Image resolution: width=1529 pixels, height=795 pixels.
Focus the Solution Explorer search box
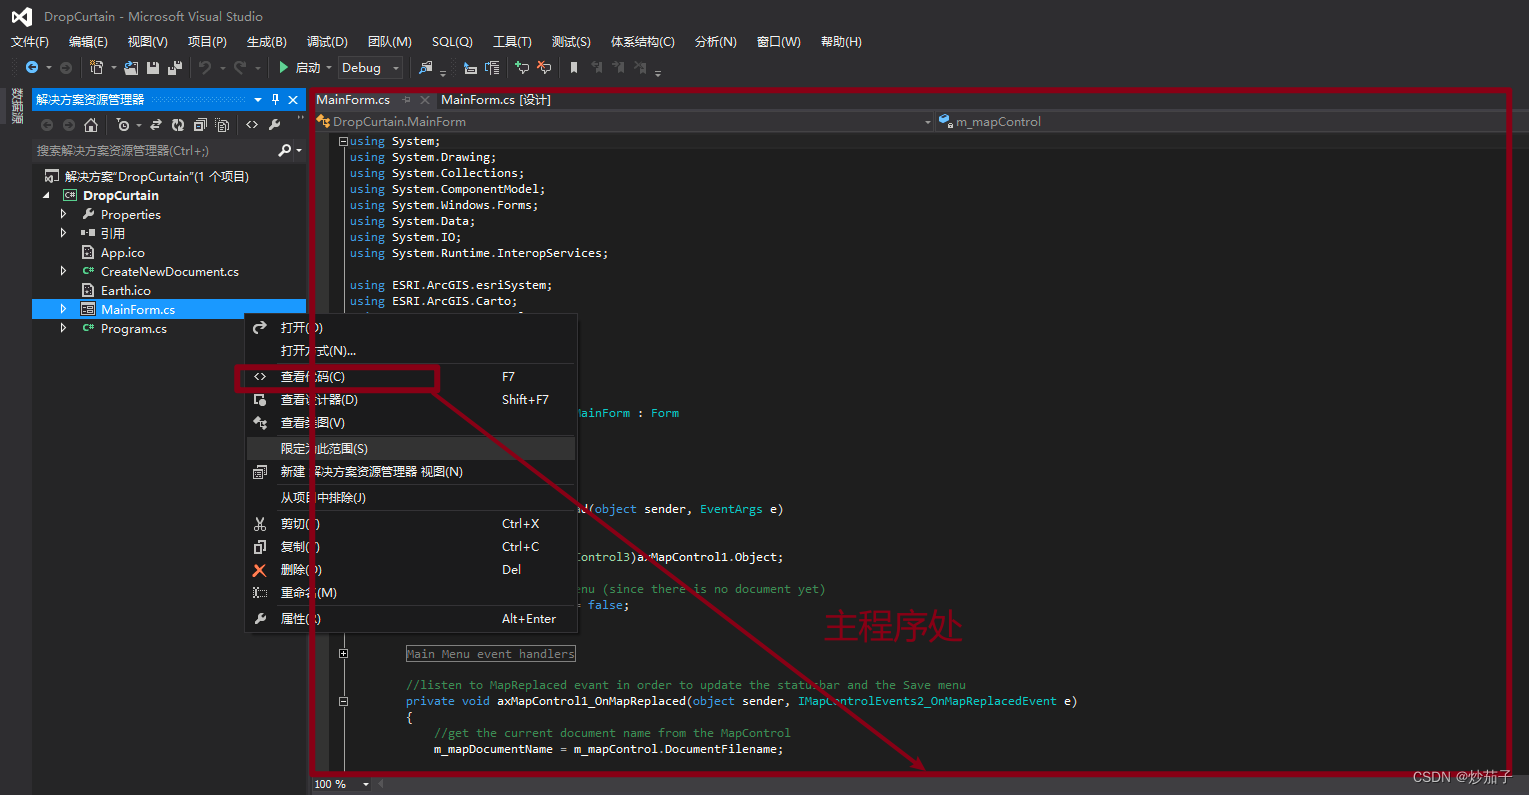pos(155,150)
